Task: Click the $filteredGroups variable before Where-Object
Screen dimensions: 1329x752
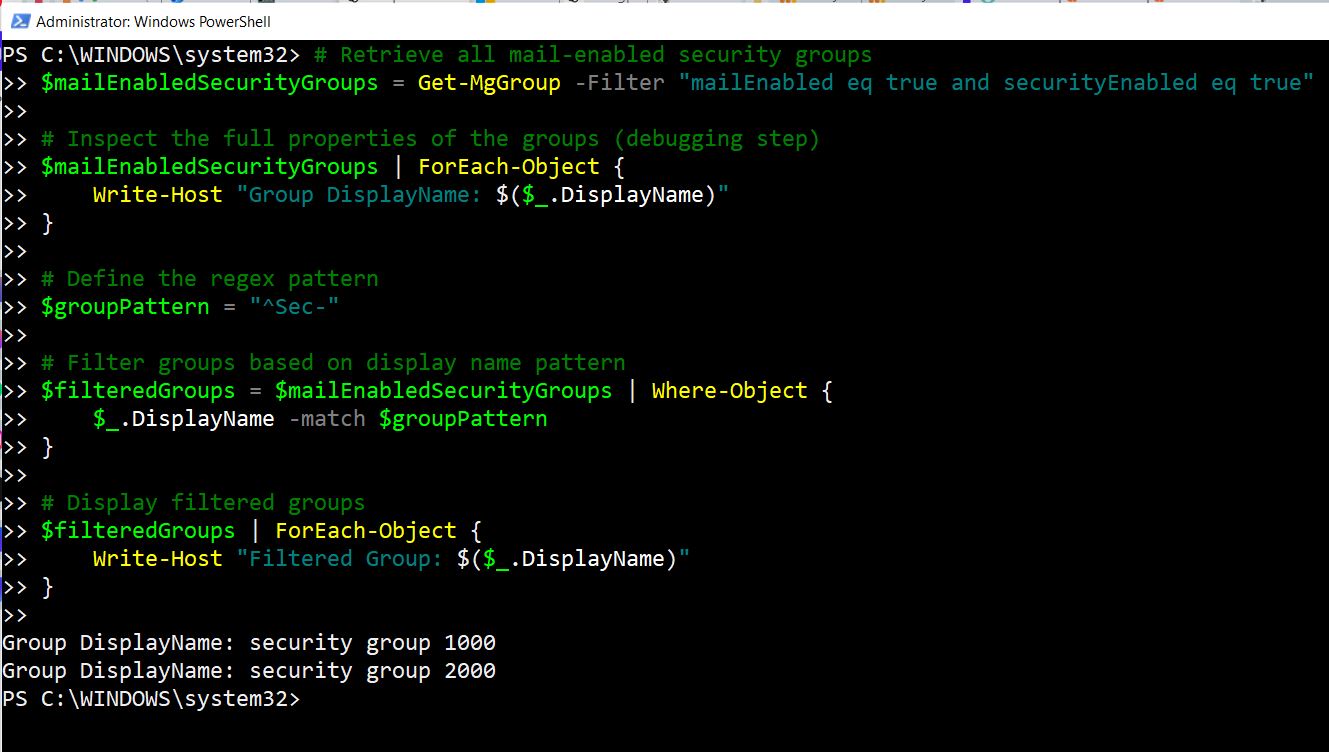Action: point(138,391)
